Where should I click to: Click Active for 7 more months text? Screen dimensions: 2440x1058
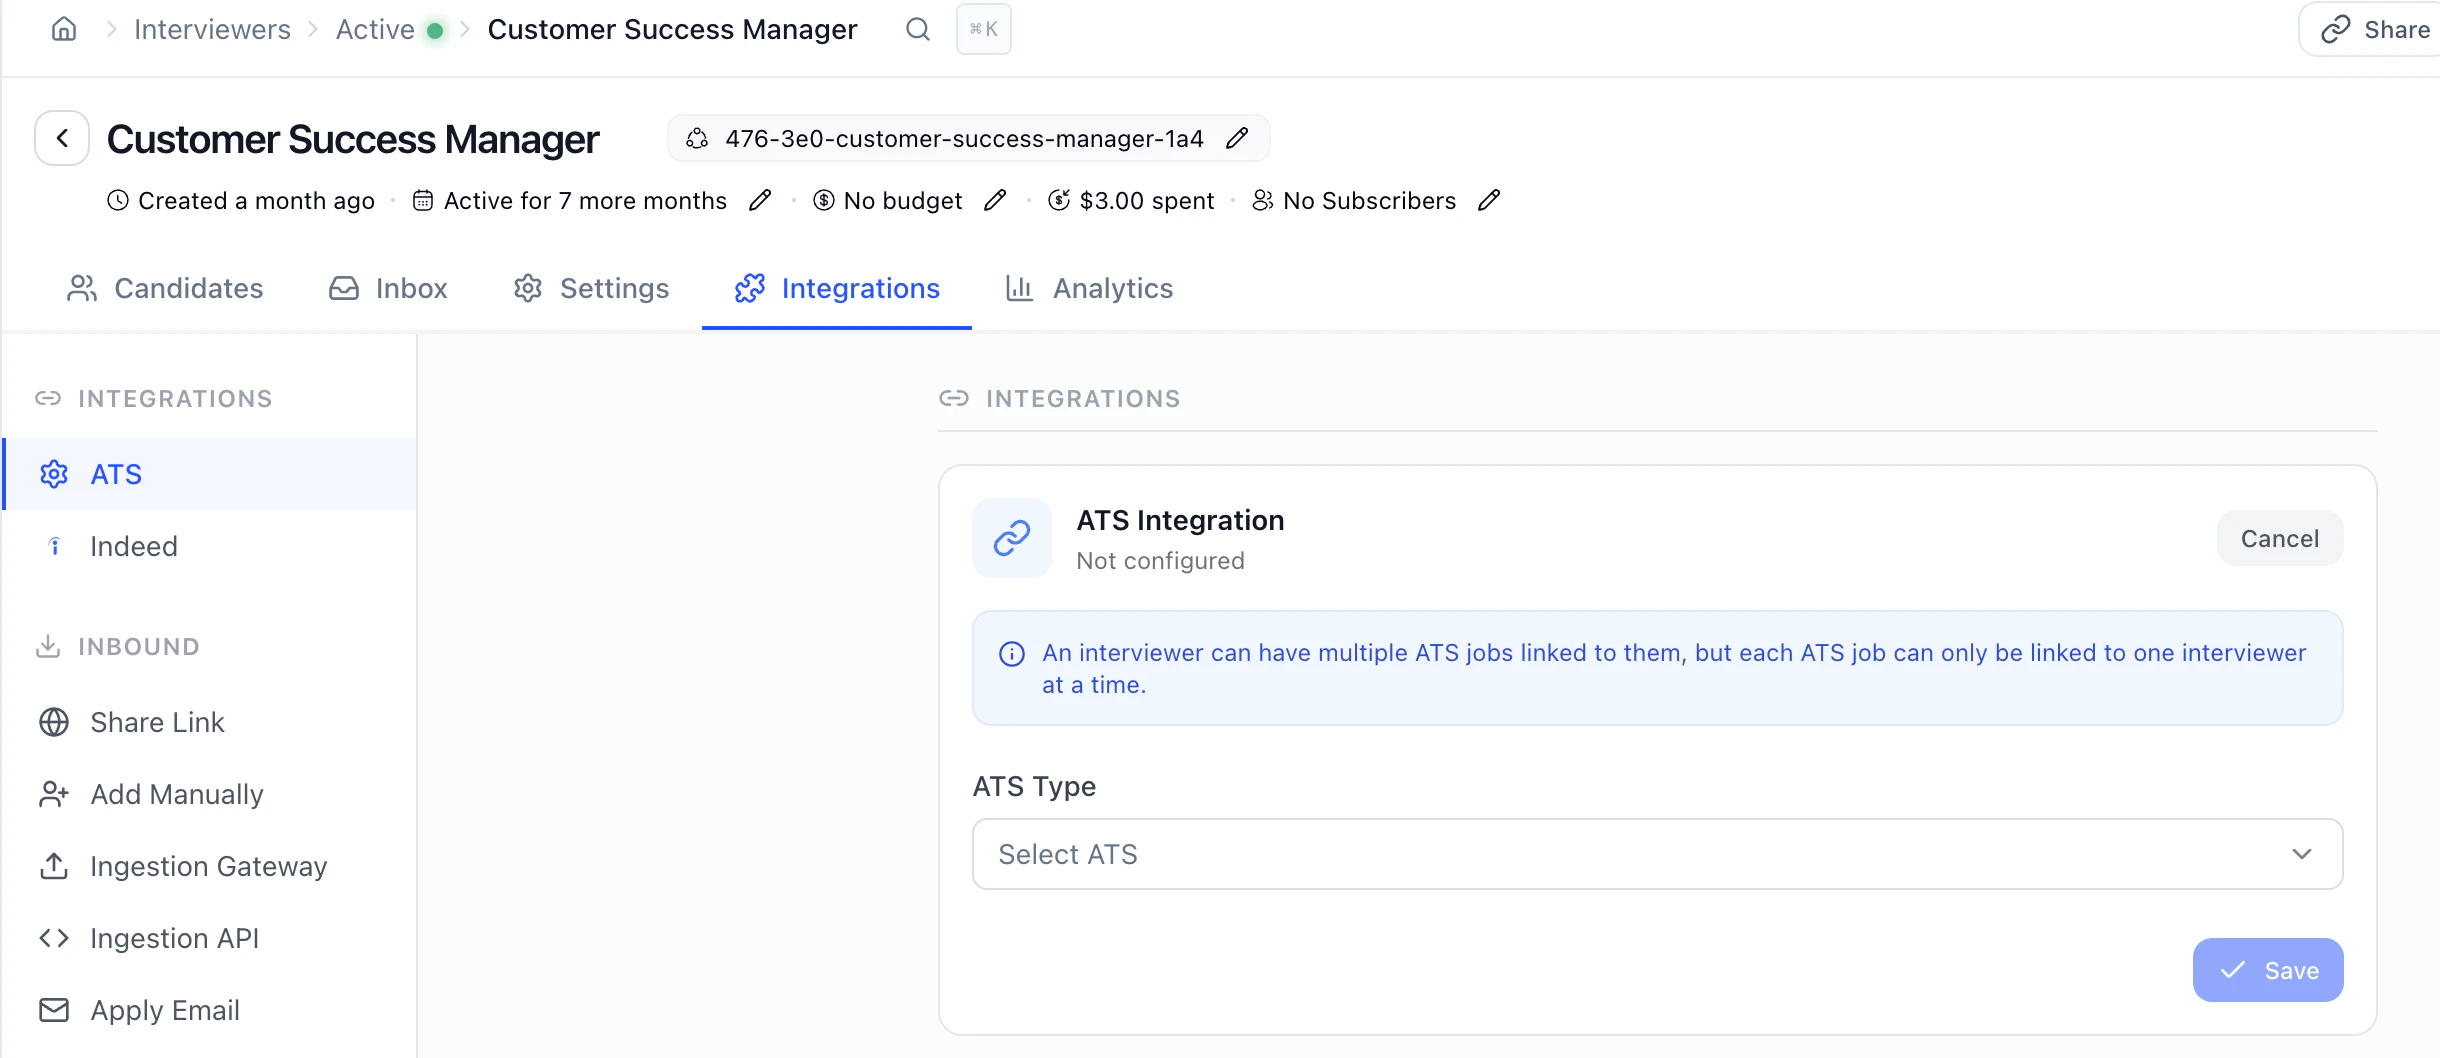click(x=585, y=201)
